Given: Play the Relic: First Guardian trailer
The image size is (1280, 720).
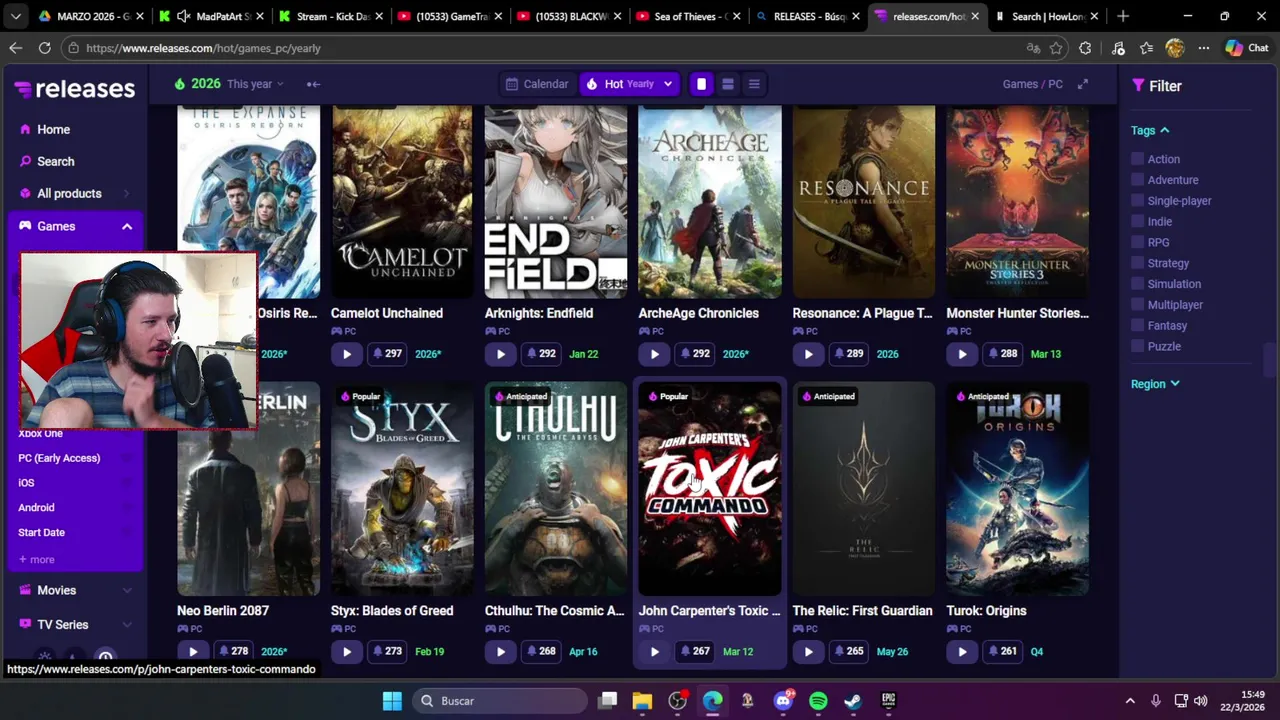Looking at the screenshot, I should pyautogui.click(x=808, y=652).
